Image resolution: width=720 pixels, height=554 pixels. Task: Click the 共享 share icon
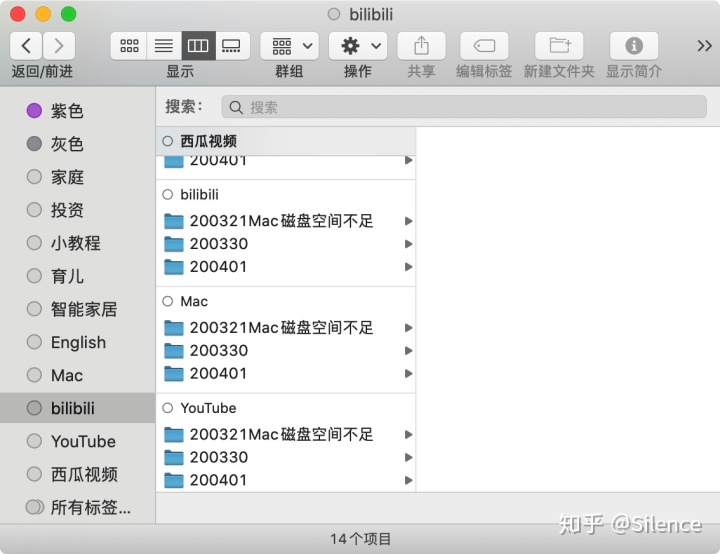click(x=422, y=45)
